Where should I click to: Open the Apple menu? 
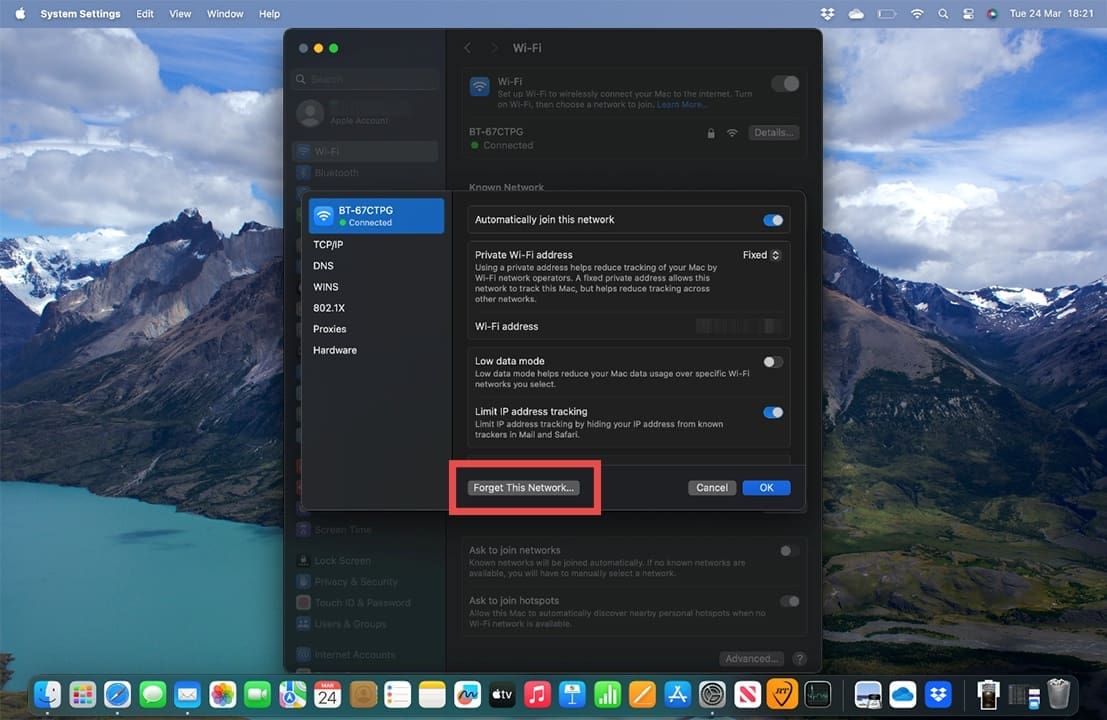[20, 13]
